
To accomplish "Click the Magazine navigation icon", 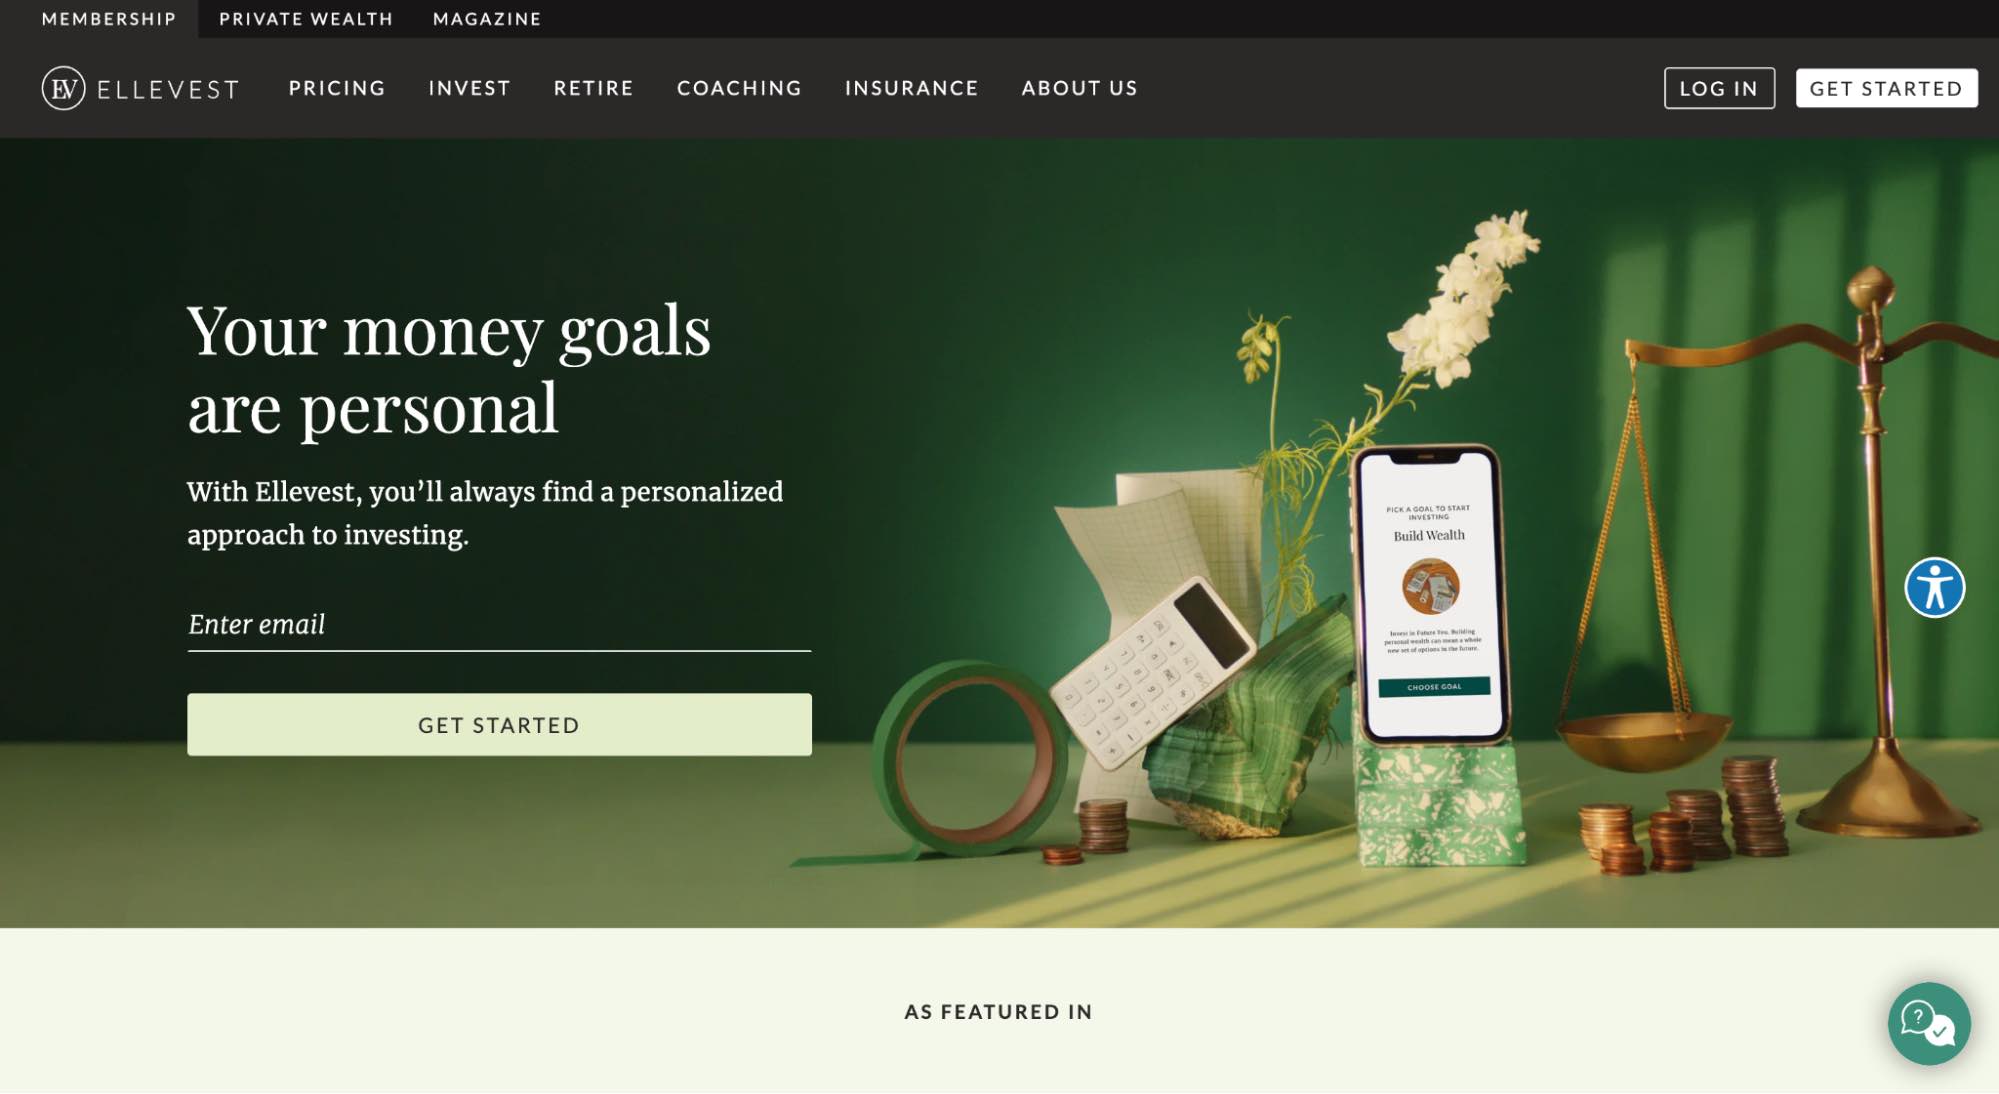I will point(486,18).
